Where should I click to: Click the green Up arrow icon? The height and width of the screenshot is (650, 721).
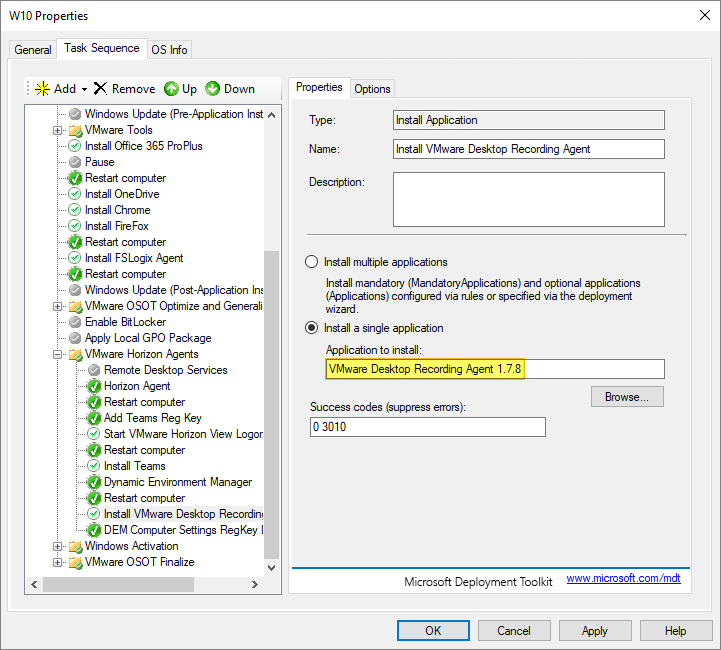(171, 89)
